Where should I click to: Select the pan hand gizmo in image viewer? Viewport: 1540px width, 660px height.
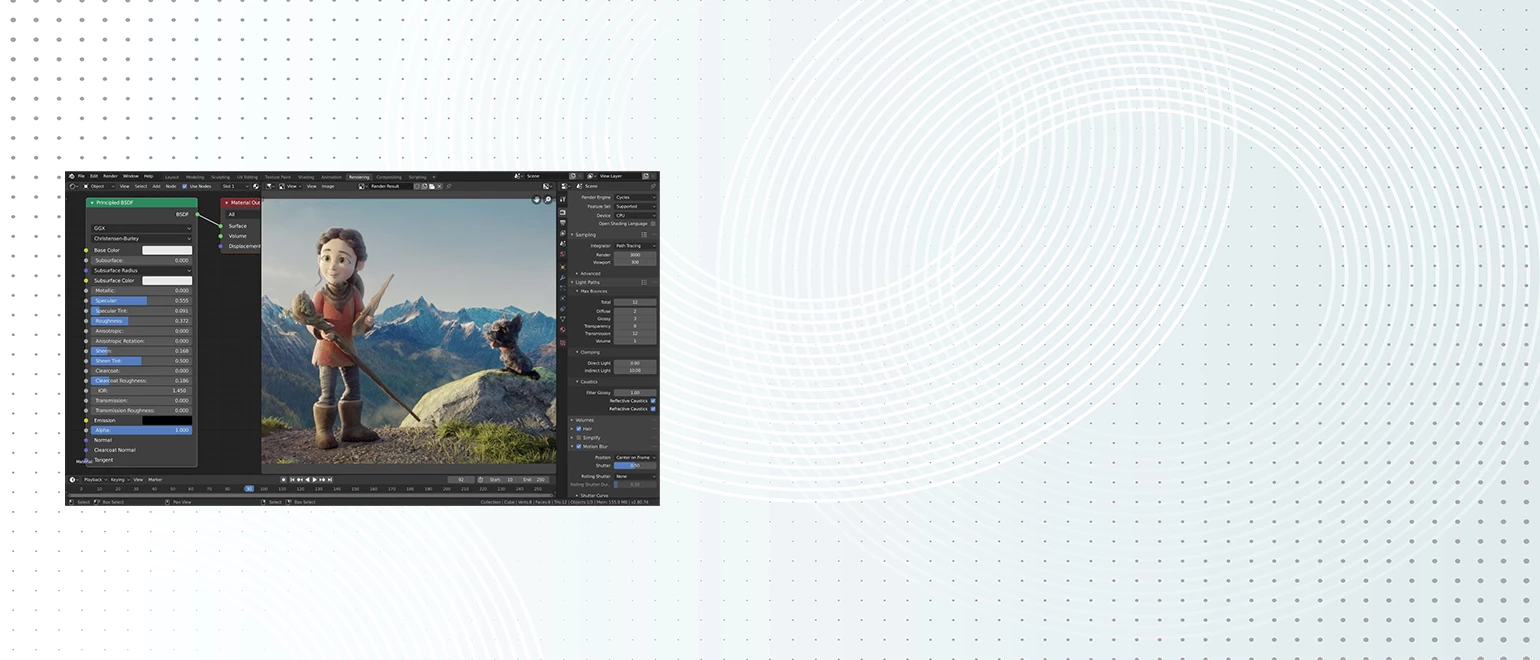coord(537,200)
